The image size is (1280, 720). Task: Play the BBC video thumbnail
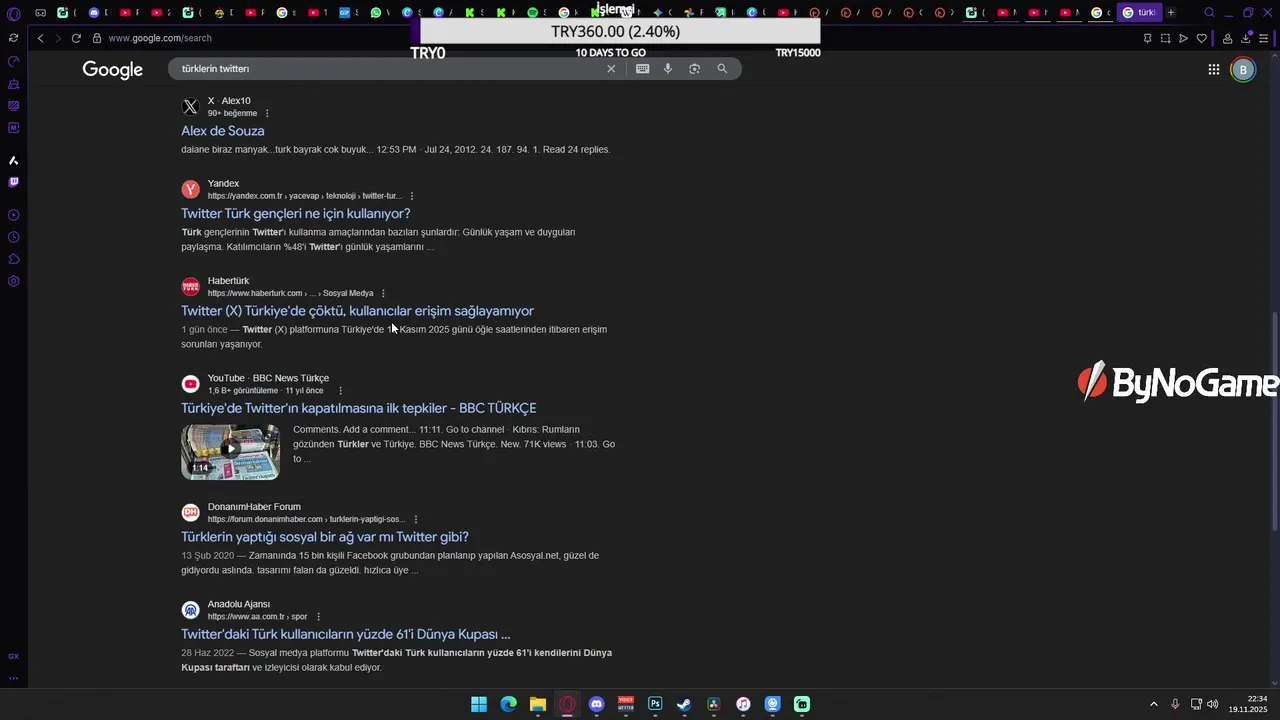point(230,451)
